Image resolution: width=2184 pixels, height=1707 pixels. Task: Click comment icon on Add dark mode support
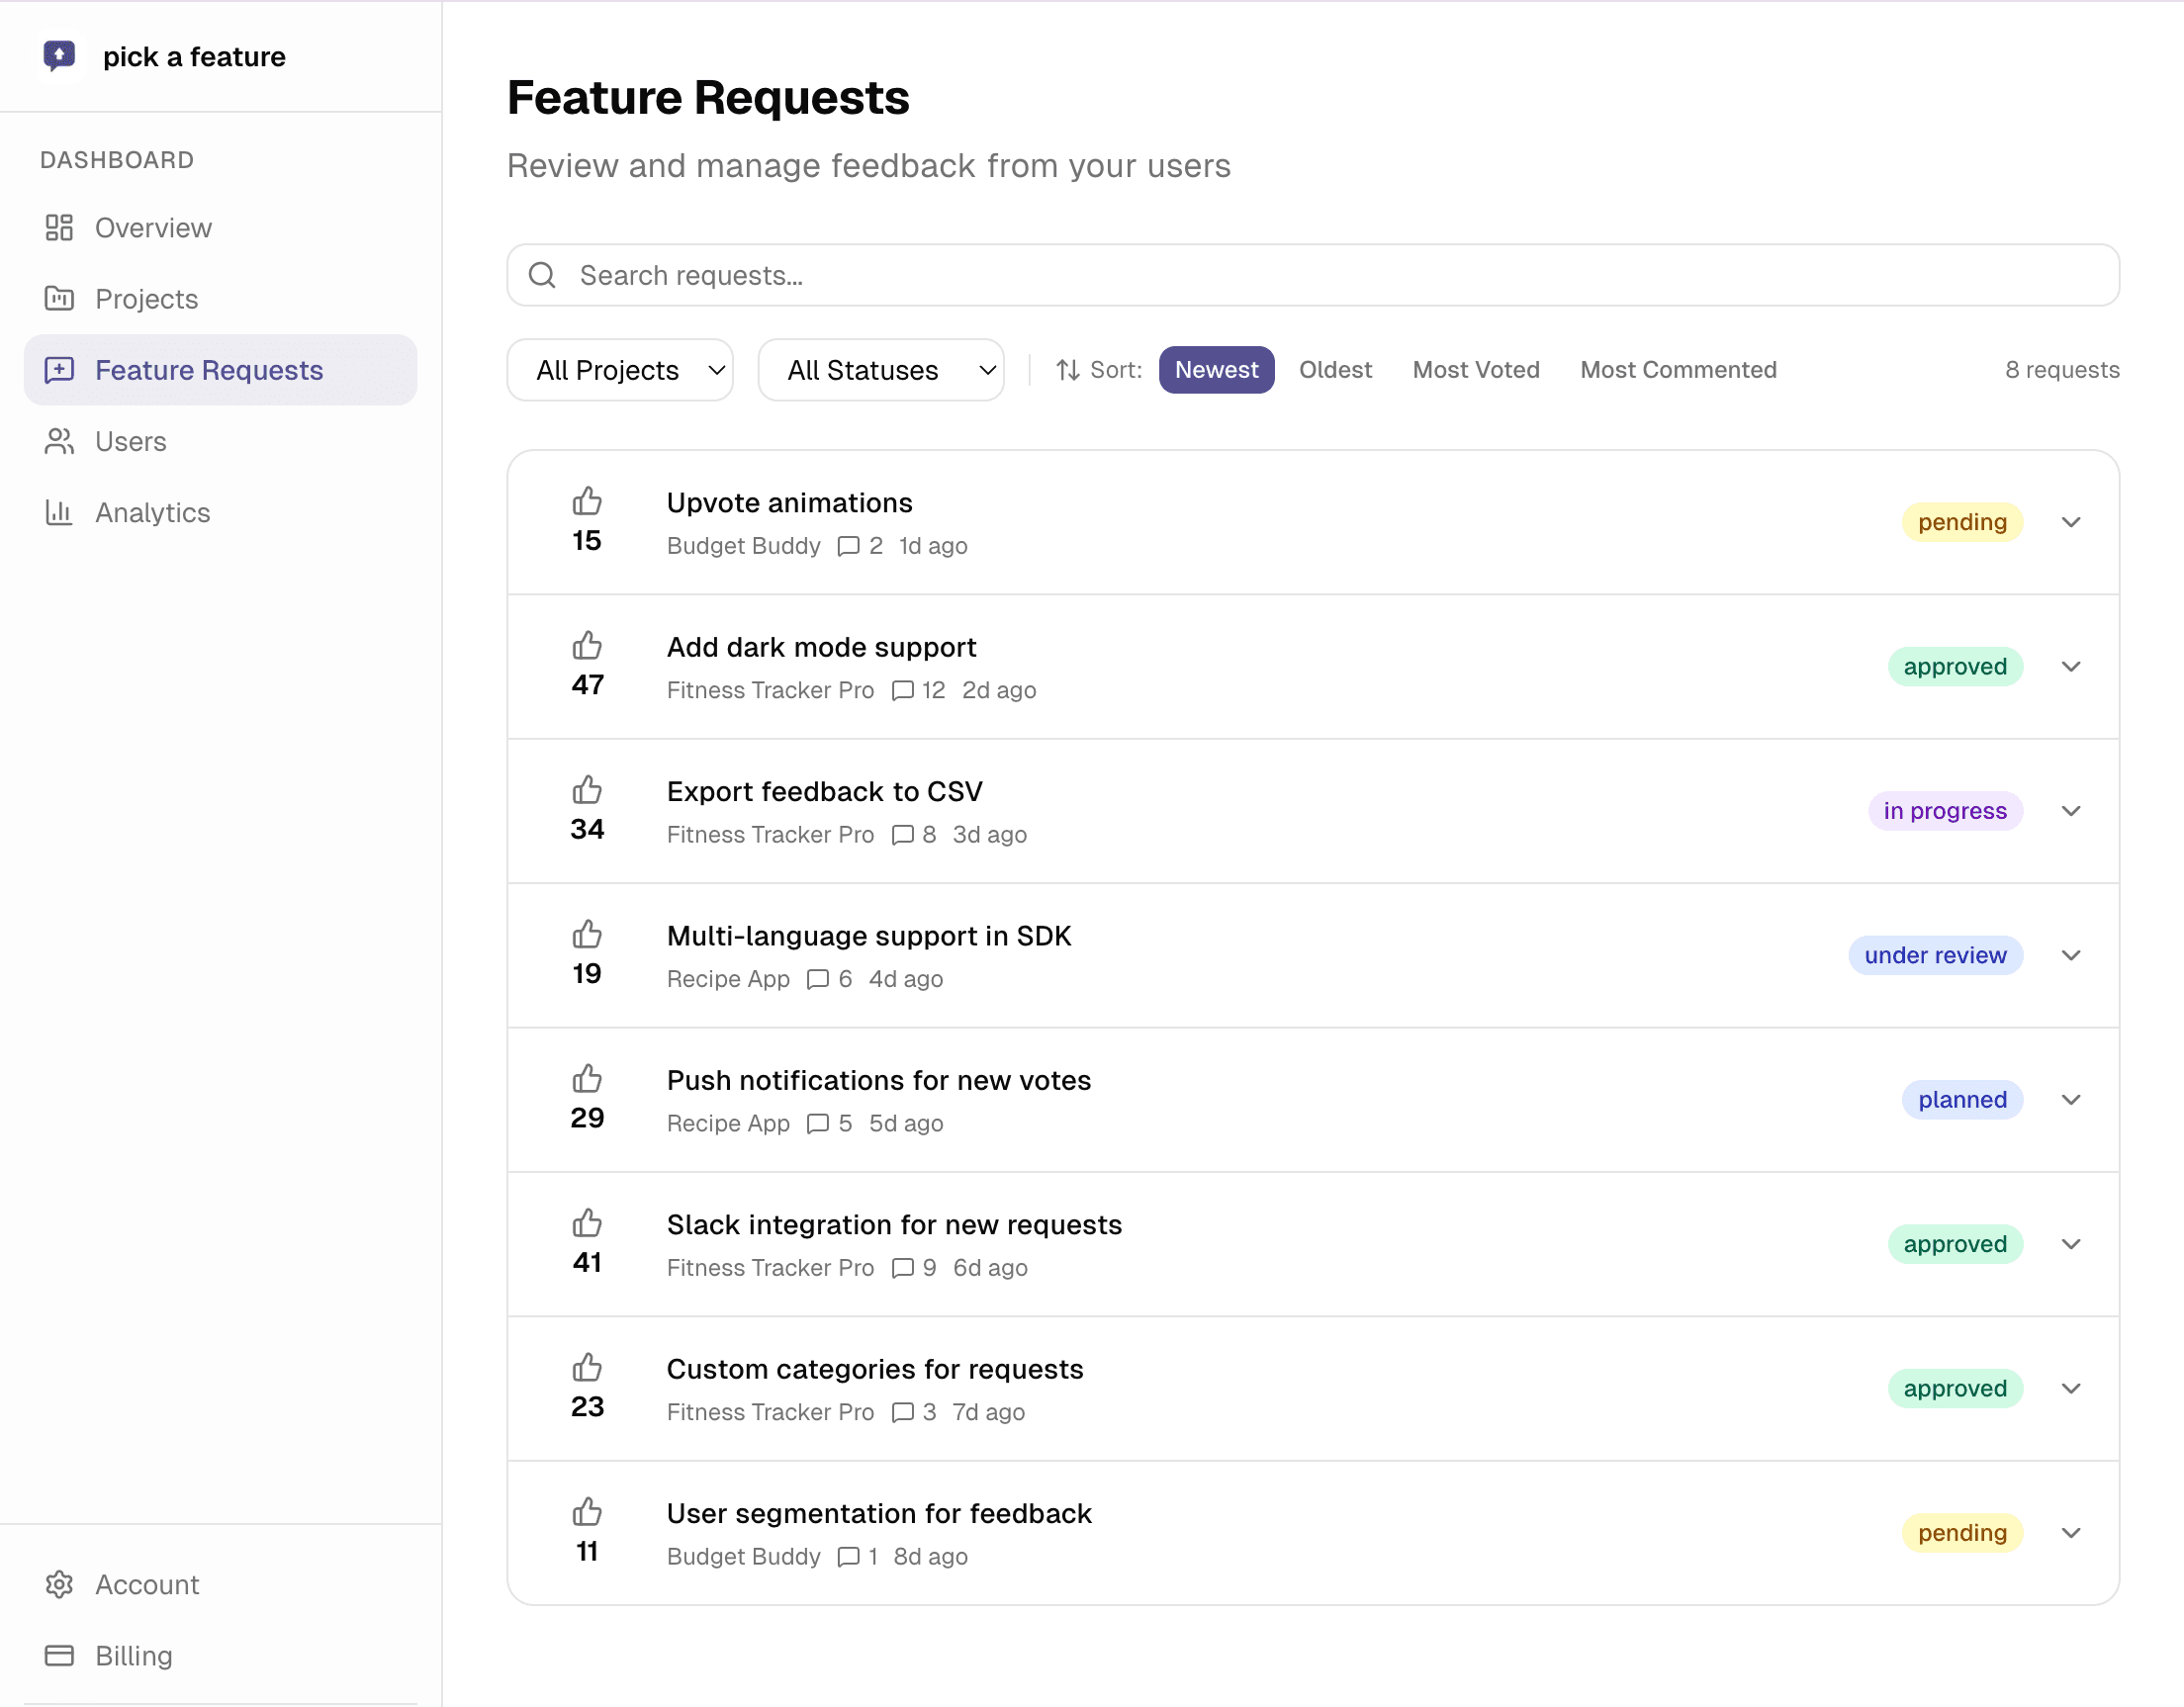902,690
